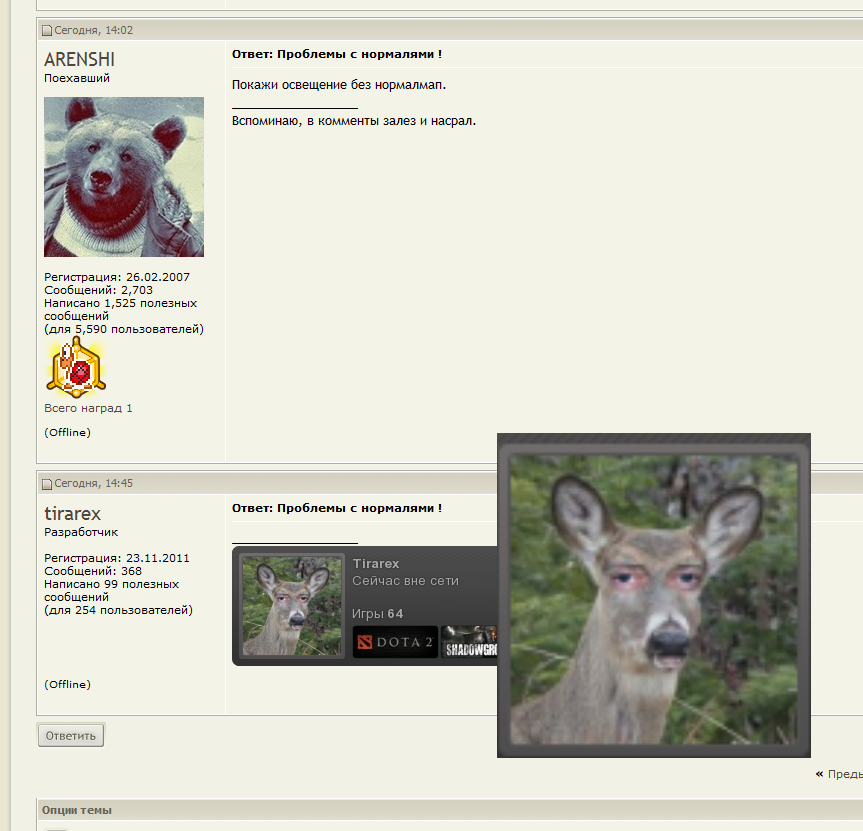Click Tirarex name in Steam card

[376, 564]
